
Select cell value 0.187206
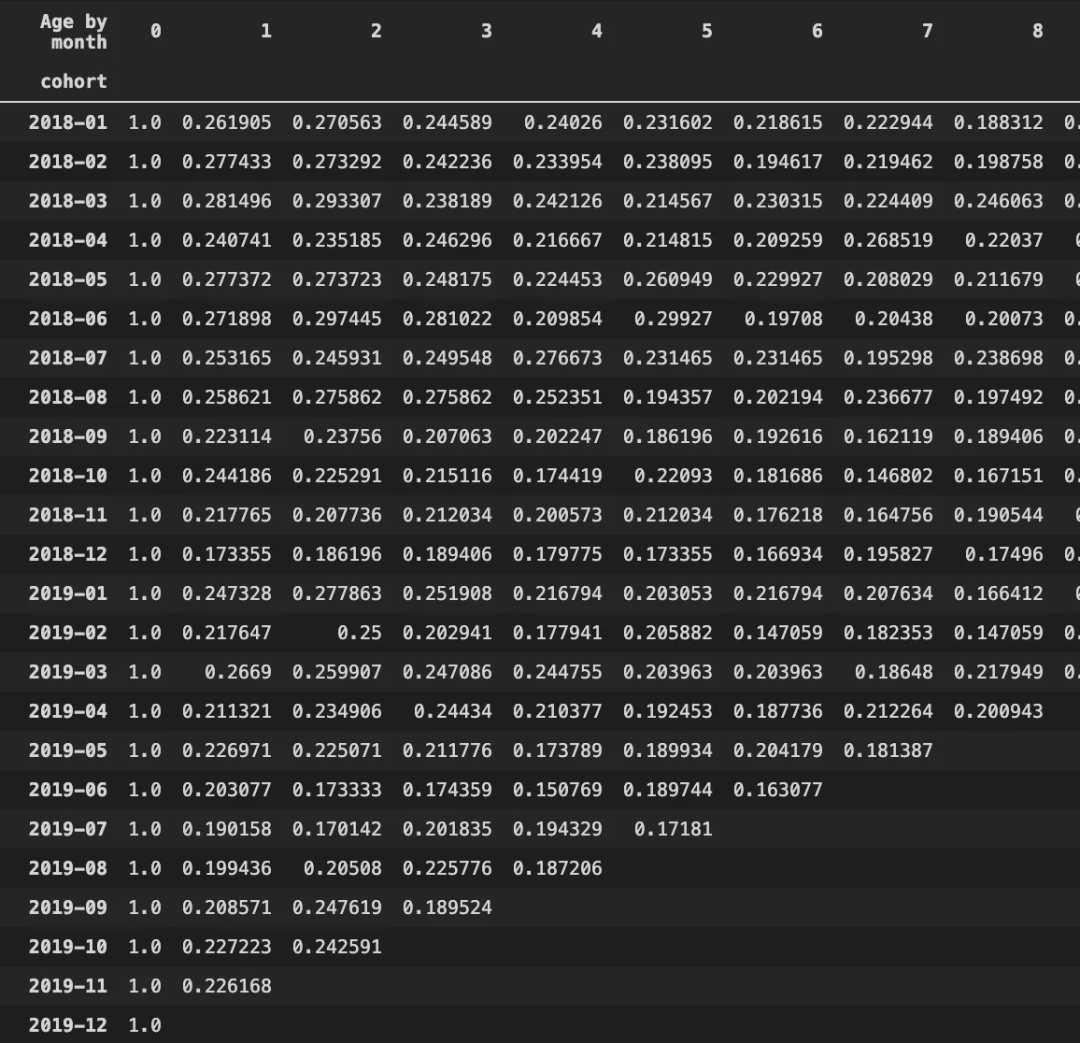(557, 868)
